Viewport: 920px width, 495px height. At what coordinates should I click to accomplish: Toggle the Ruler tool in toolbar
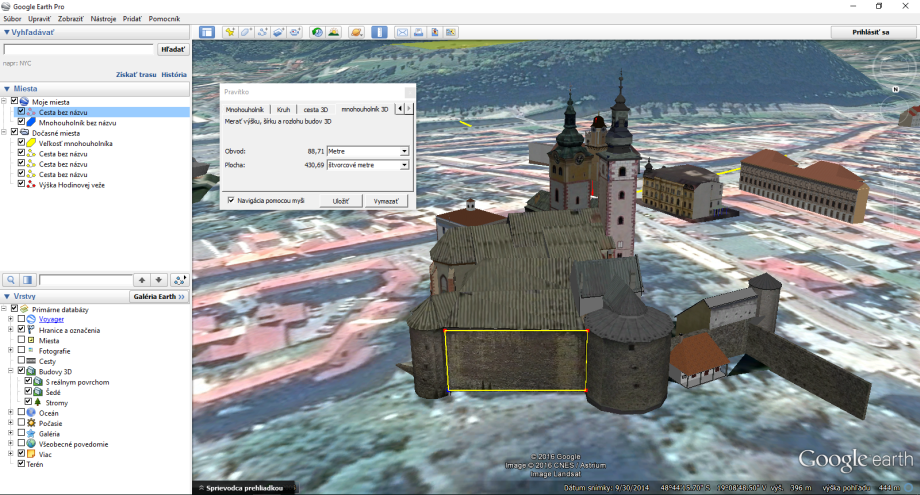380,32
